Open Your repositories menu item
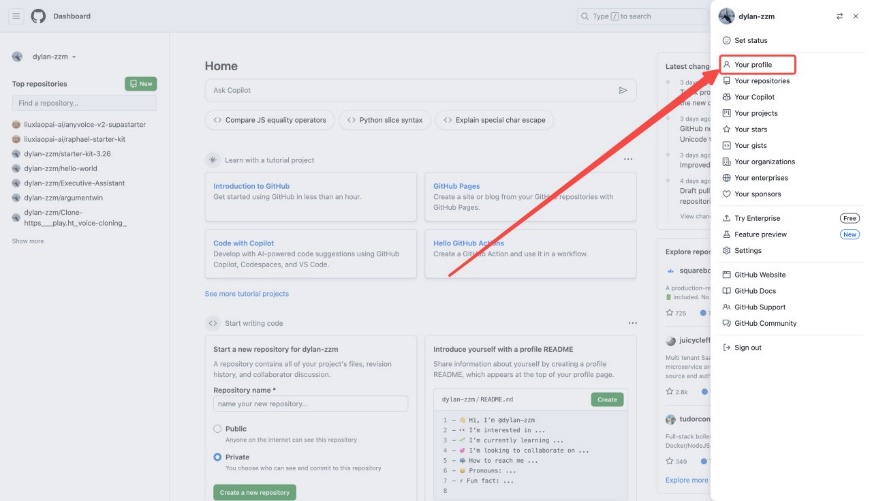The image size is (872, 501). [762, 81]
